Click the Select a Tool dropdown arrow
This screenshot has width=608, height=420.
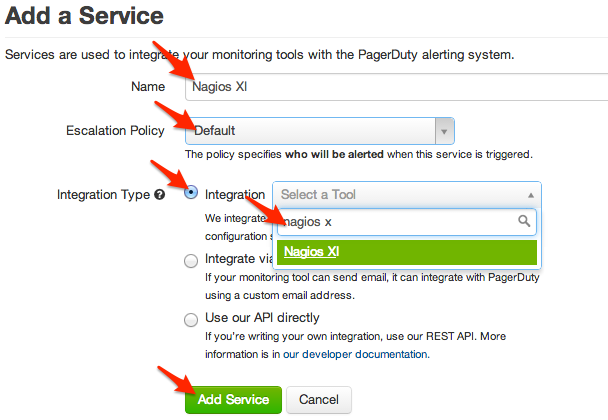(528, 194)
